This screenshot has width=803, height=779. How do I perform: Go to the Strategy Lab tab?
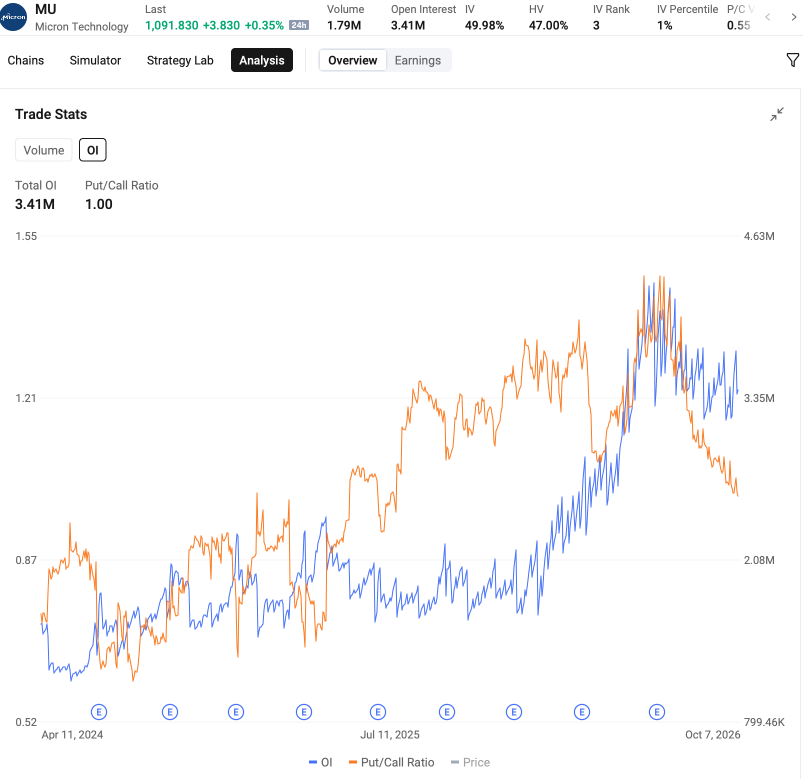[x=180, y=60]
